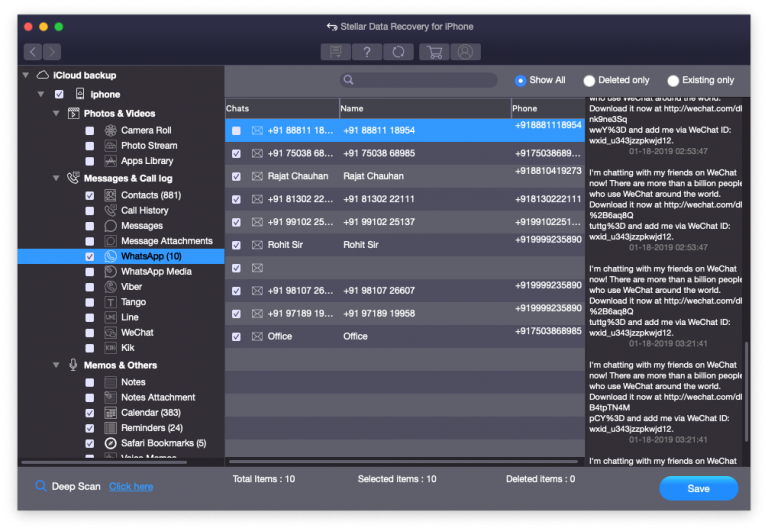768x531 pixels.
Task: Click the search input field
Action: [419, 80]
